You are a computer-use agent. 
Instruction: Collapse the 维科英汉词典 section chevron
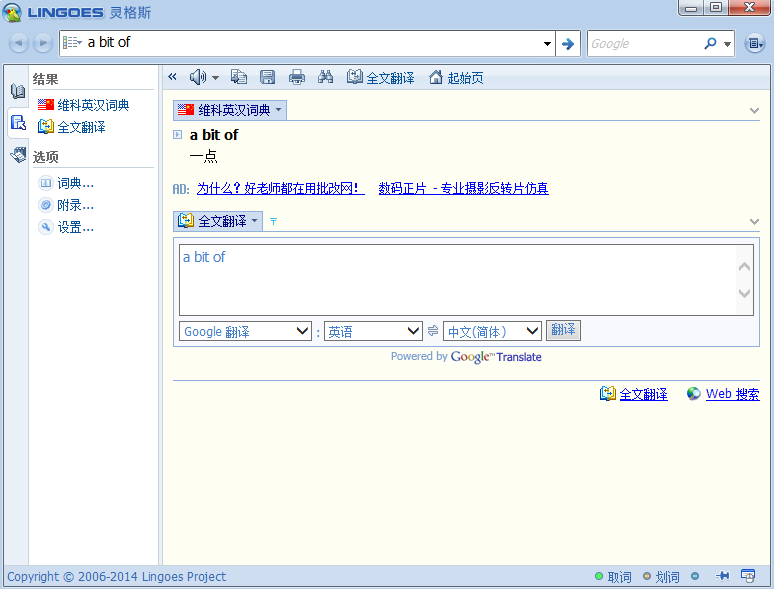754,111
